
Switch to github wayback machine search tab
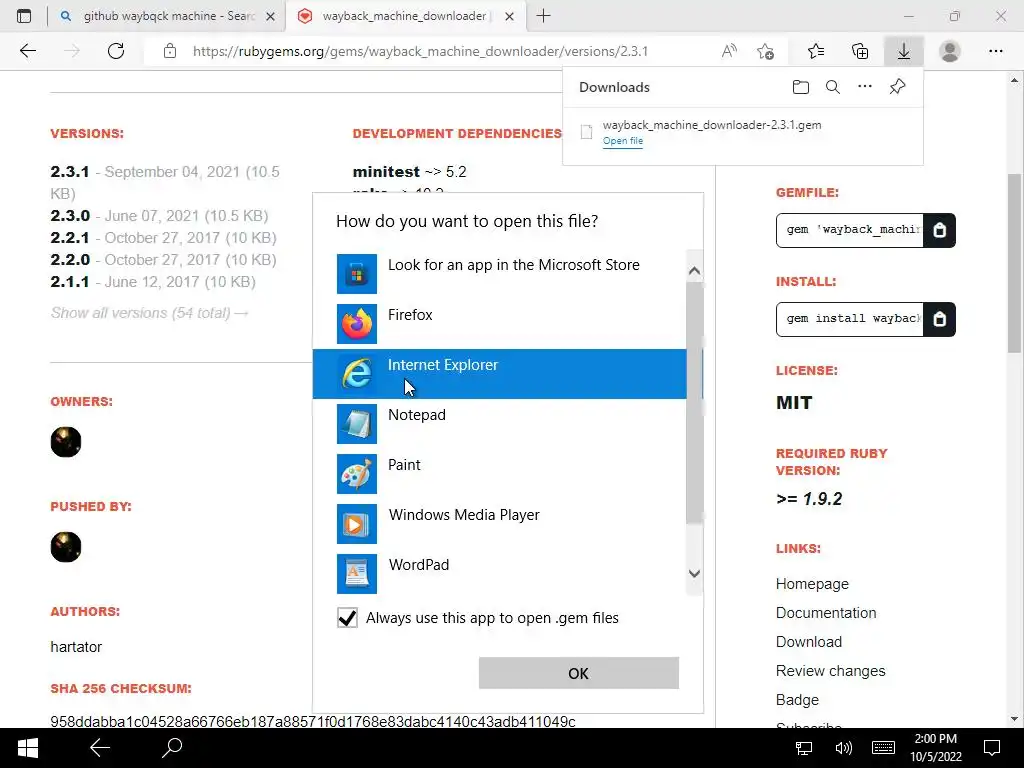pyautogui.click(x=167, y=16)
